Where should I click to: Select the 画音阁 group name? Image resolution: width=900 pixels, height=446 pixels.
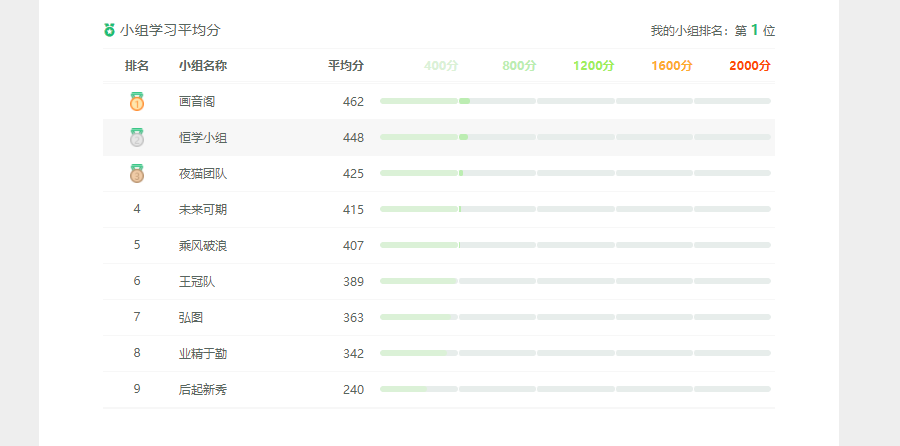point(197,102)
